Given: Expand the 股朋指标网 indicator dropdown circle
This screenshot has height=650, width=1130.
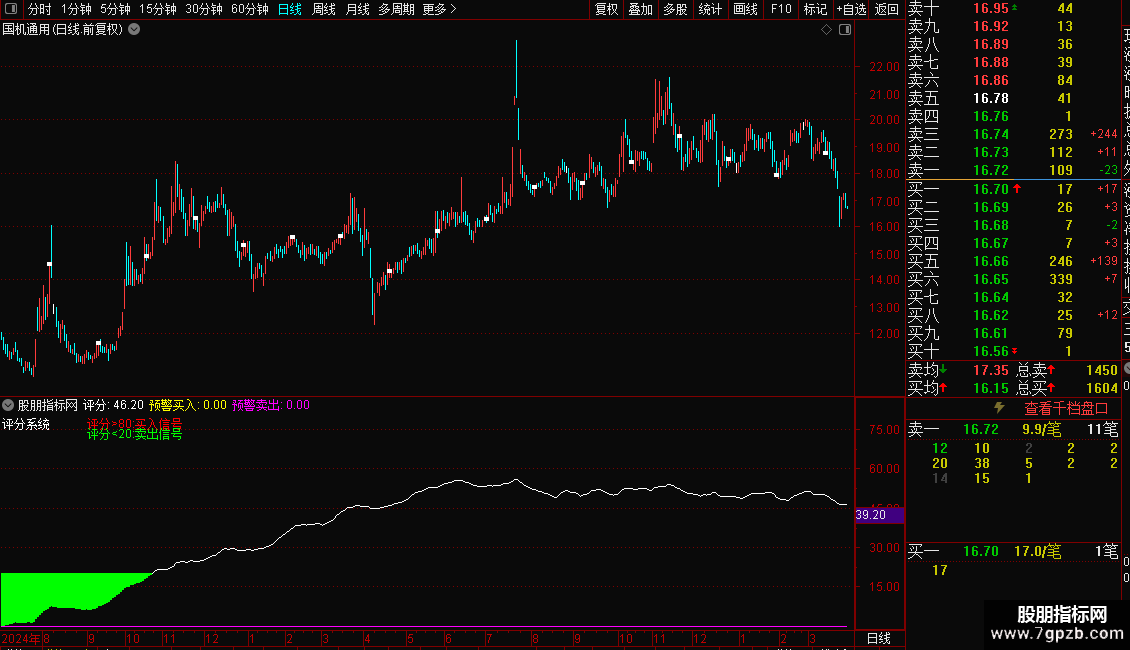Looking at the screenshot, I should point(8,406).
